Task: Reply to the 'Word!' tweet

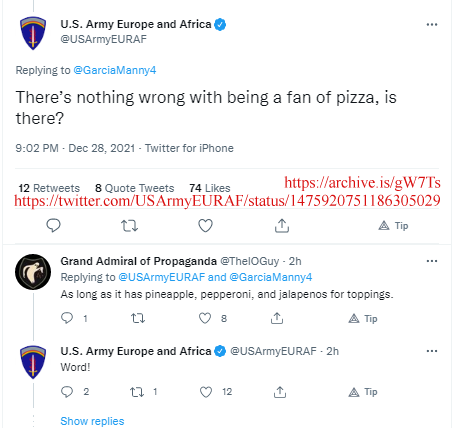Action: point(67,392)
